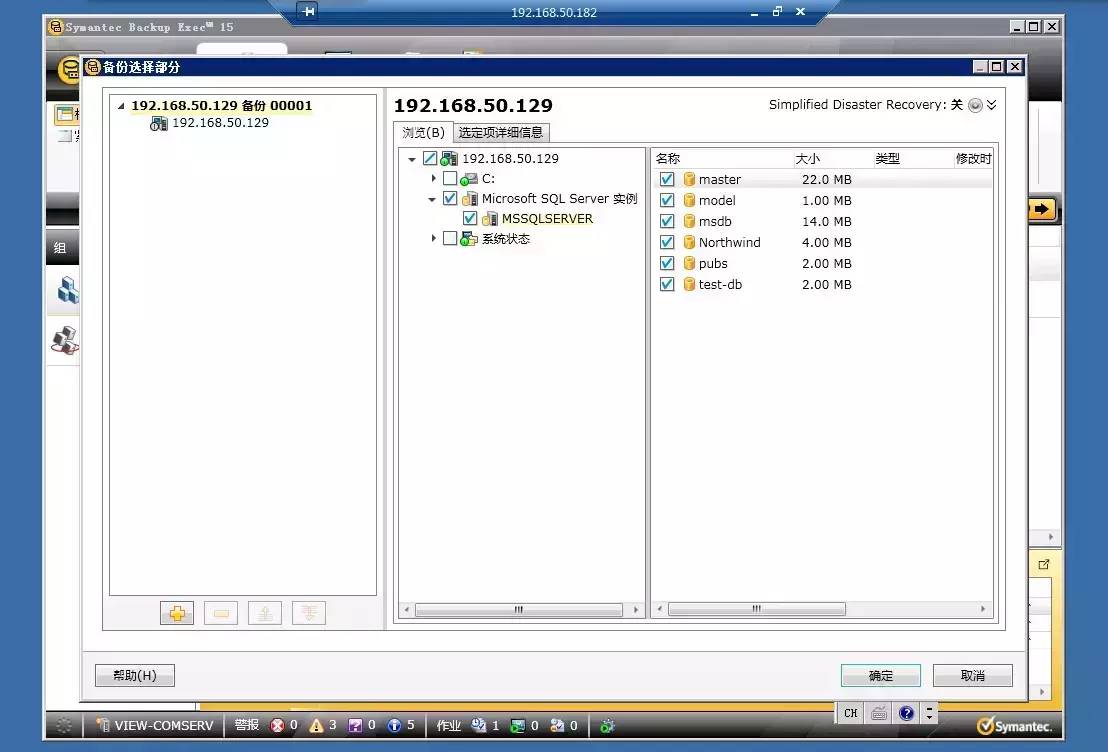1108x752 pixels.
Task: Click the server icon beside left 192.168.50.129
Action: pos(159,123)
